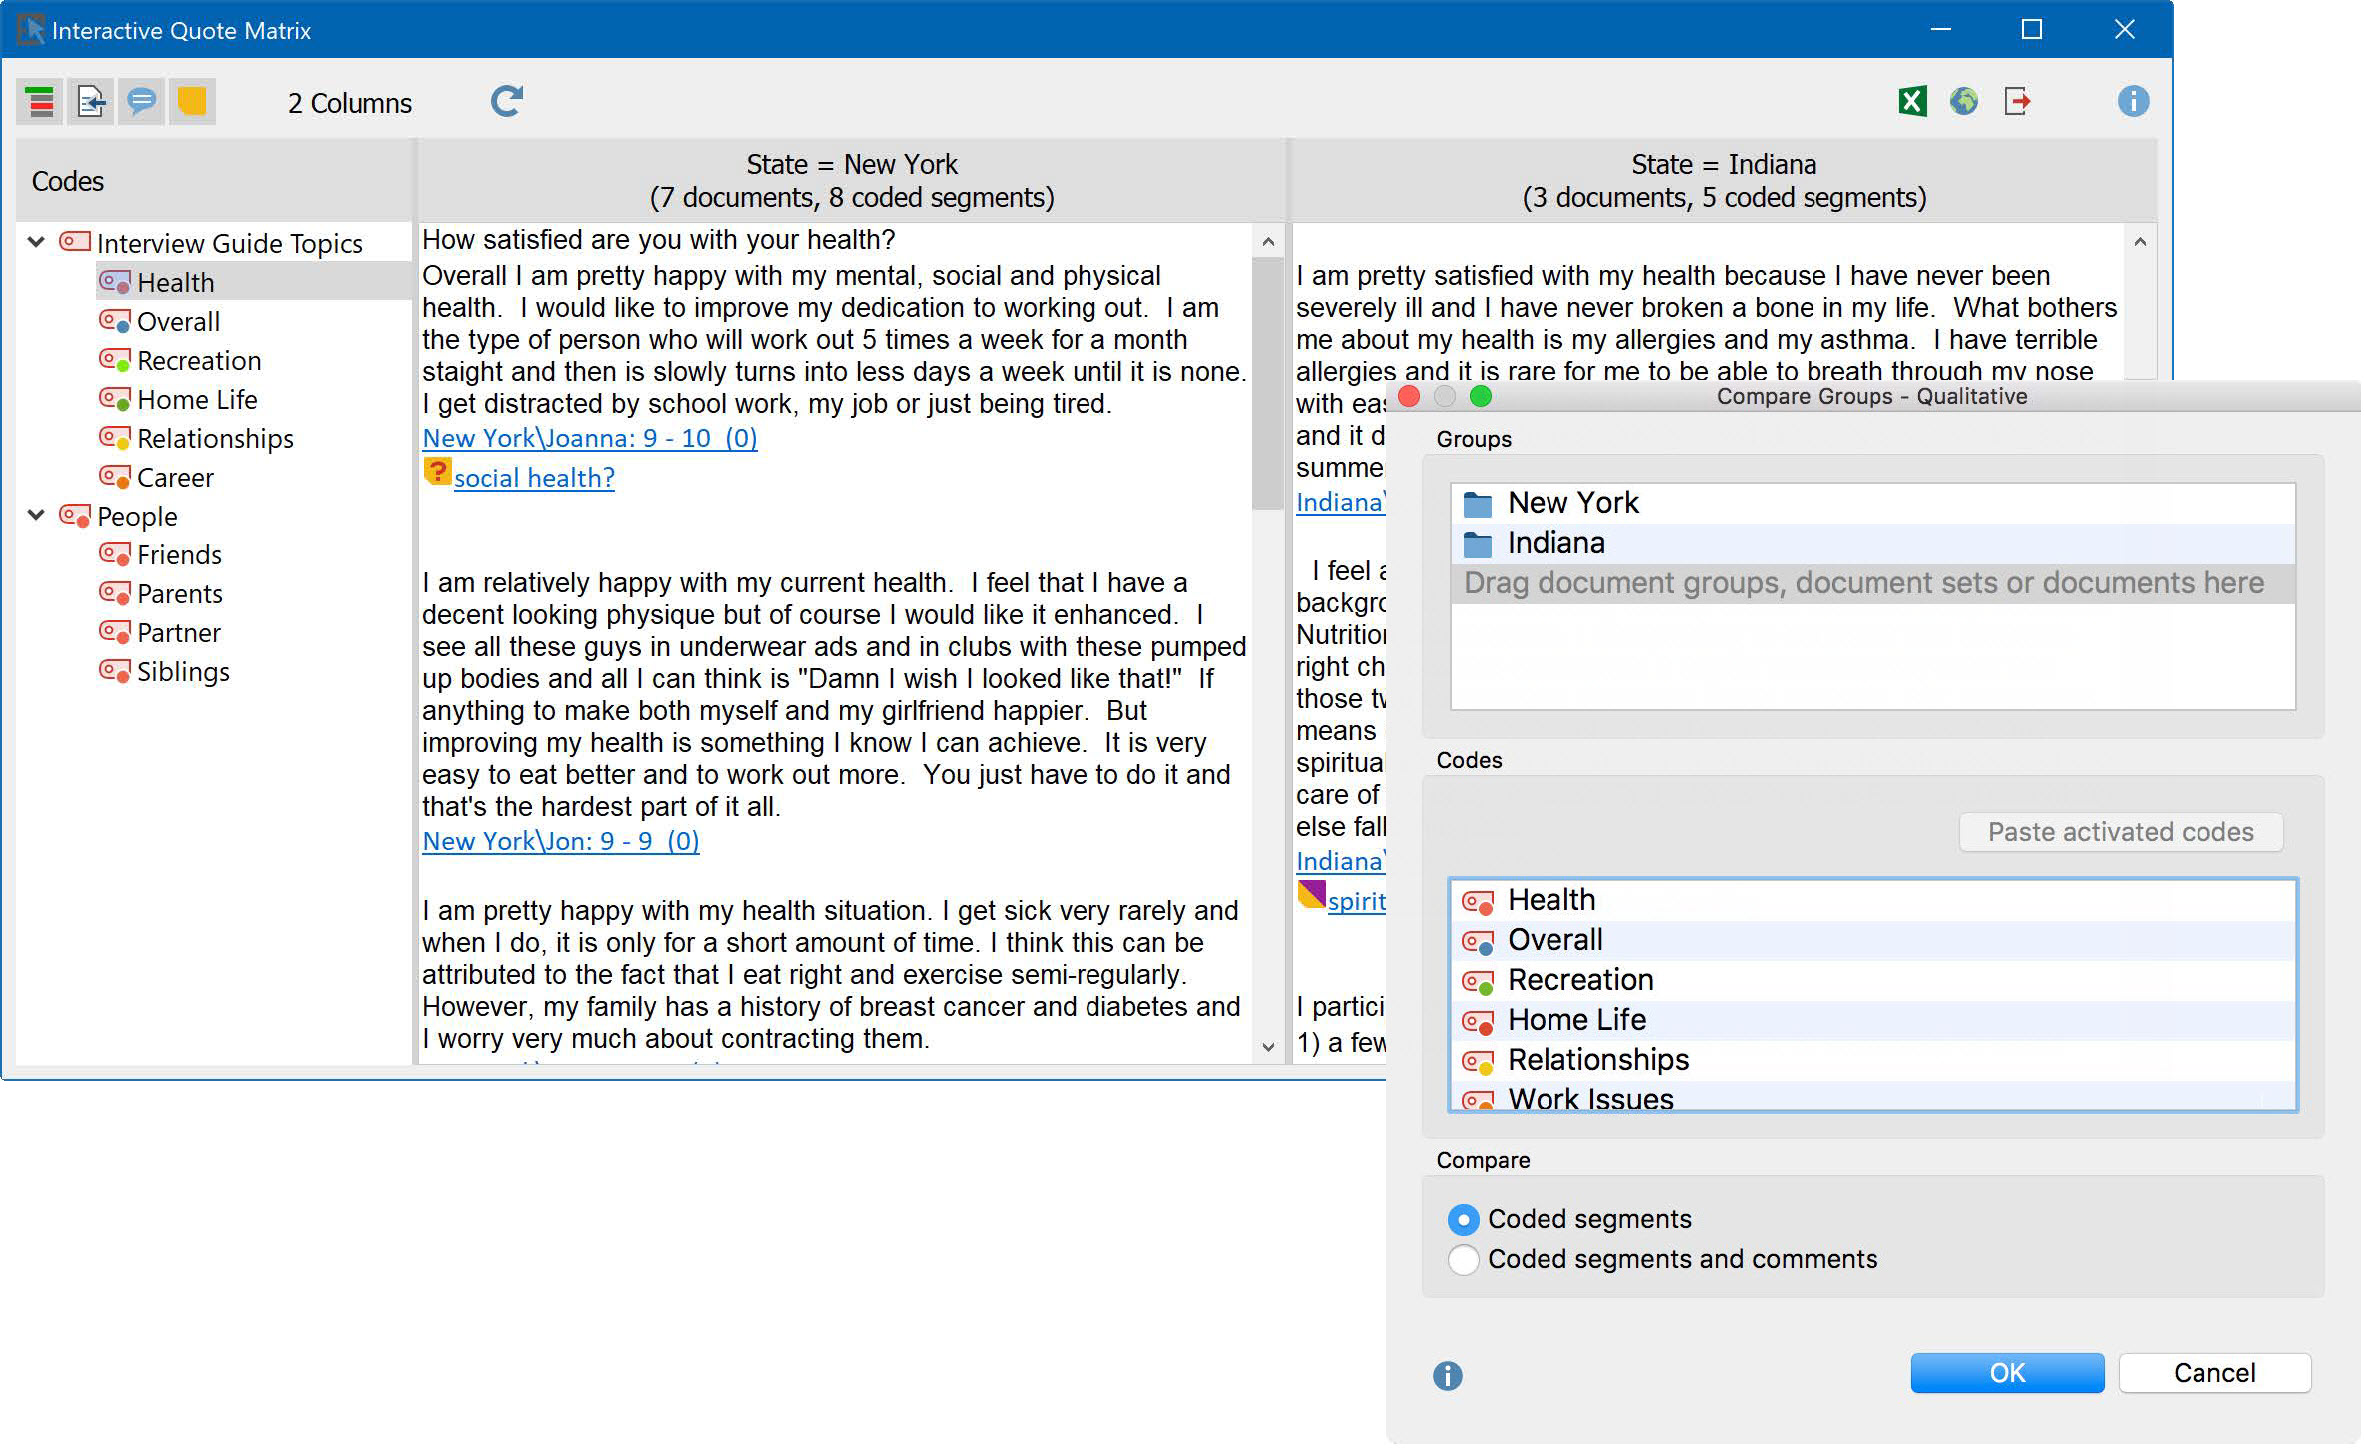Click the Recreation label in dialog codes list

point(1580,981)
